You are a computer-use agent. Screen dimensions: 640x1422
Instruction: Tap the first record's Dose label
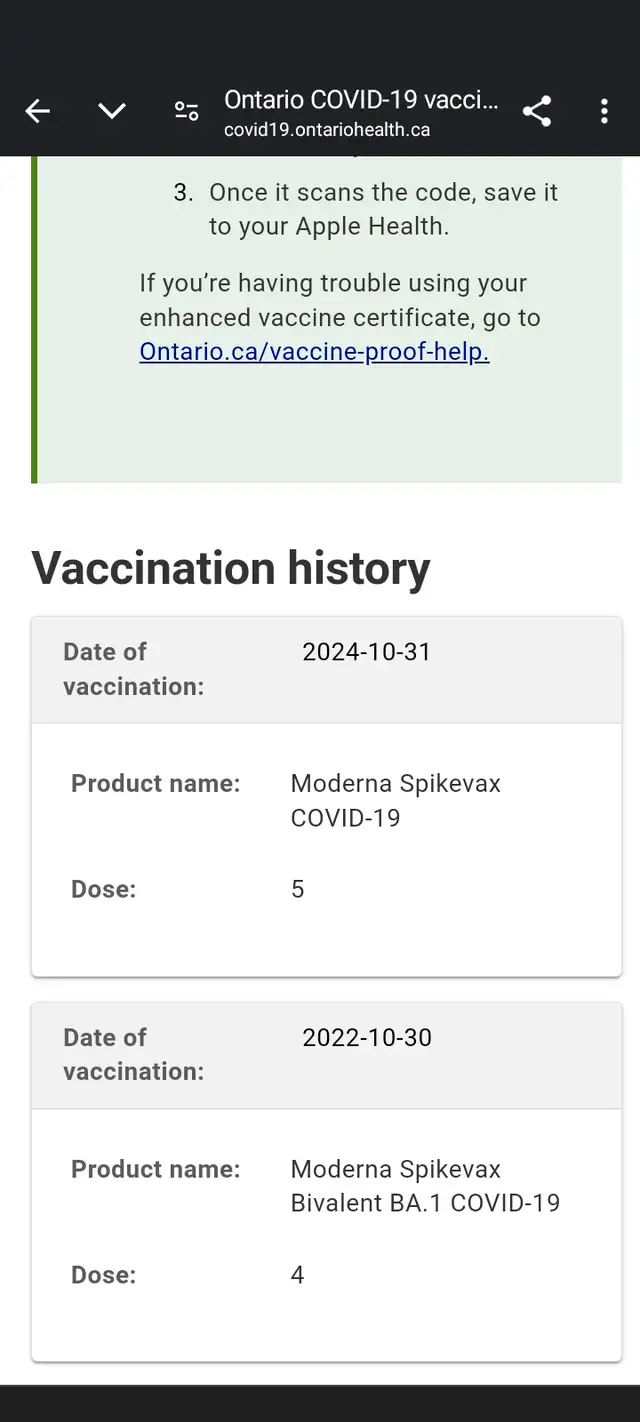pyautogui.click(x=104, y=889)
